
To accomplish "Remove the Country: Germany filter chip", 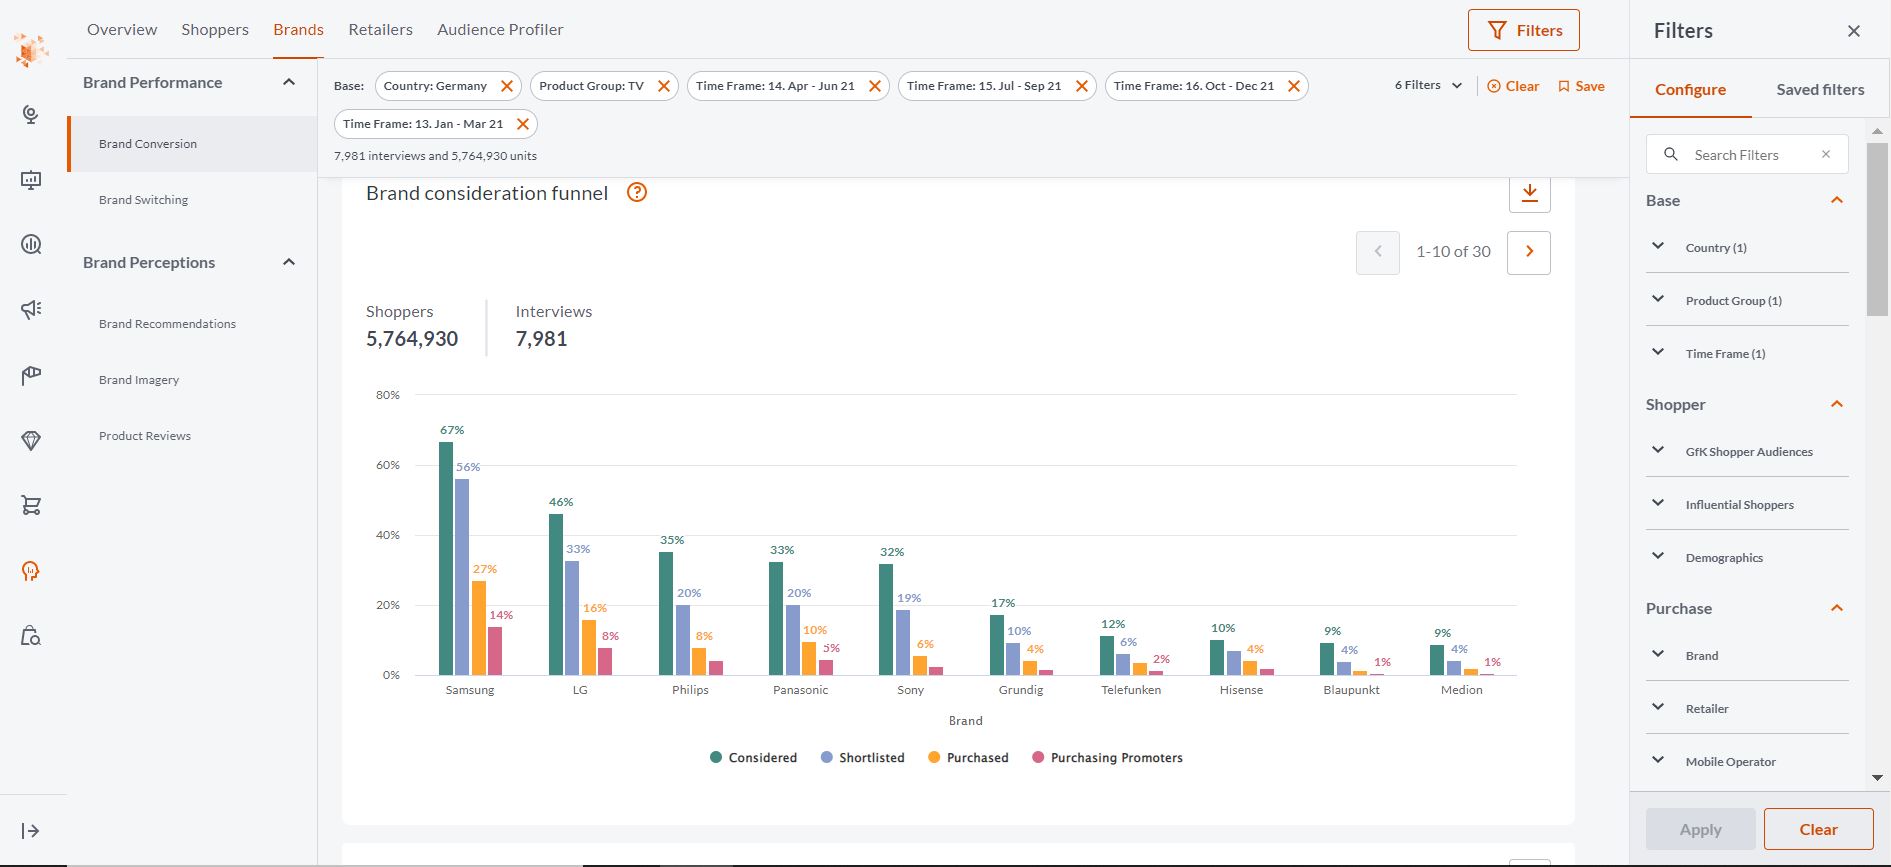I will click(507, 86).
